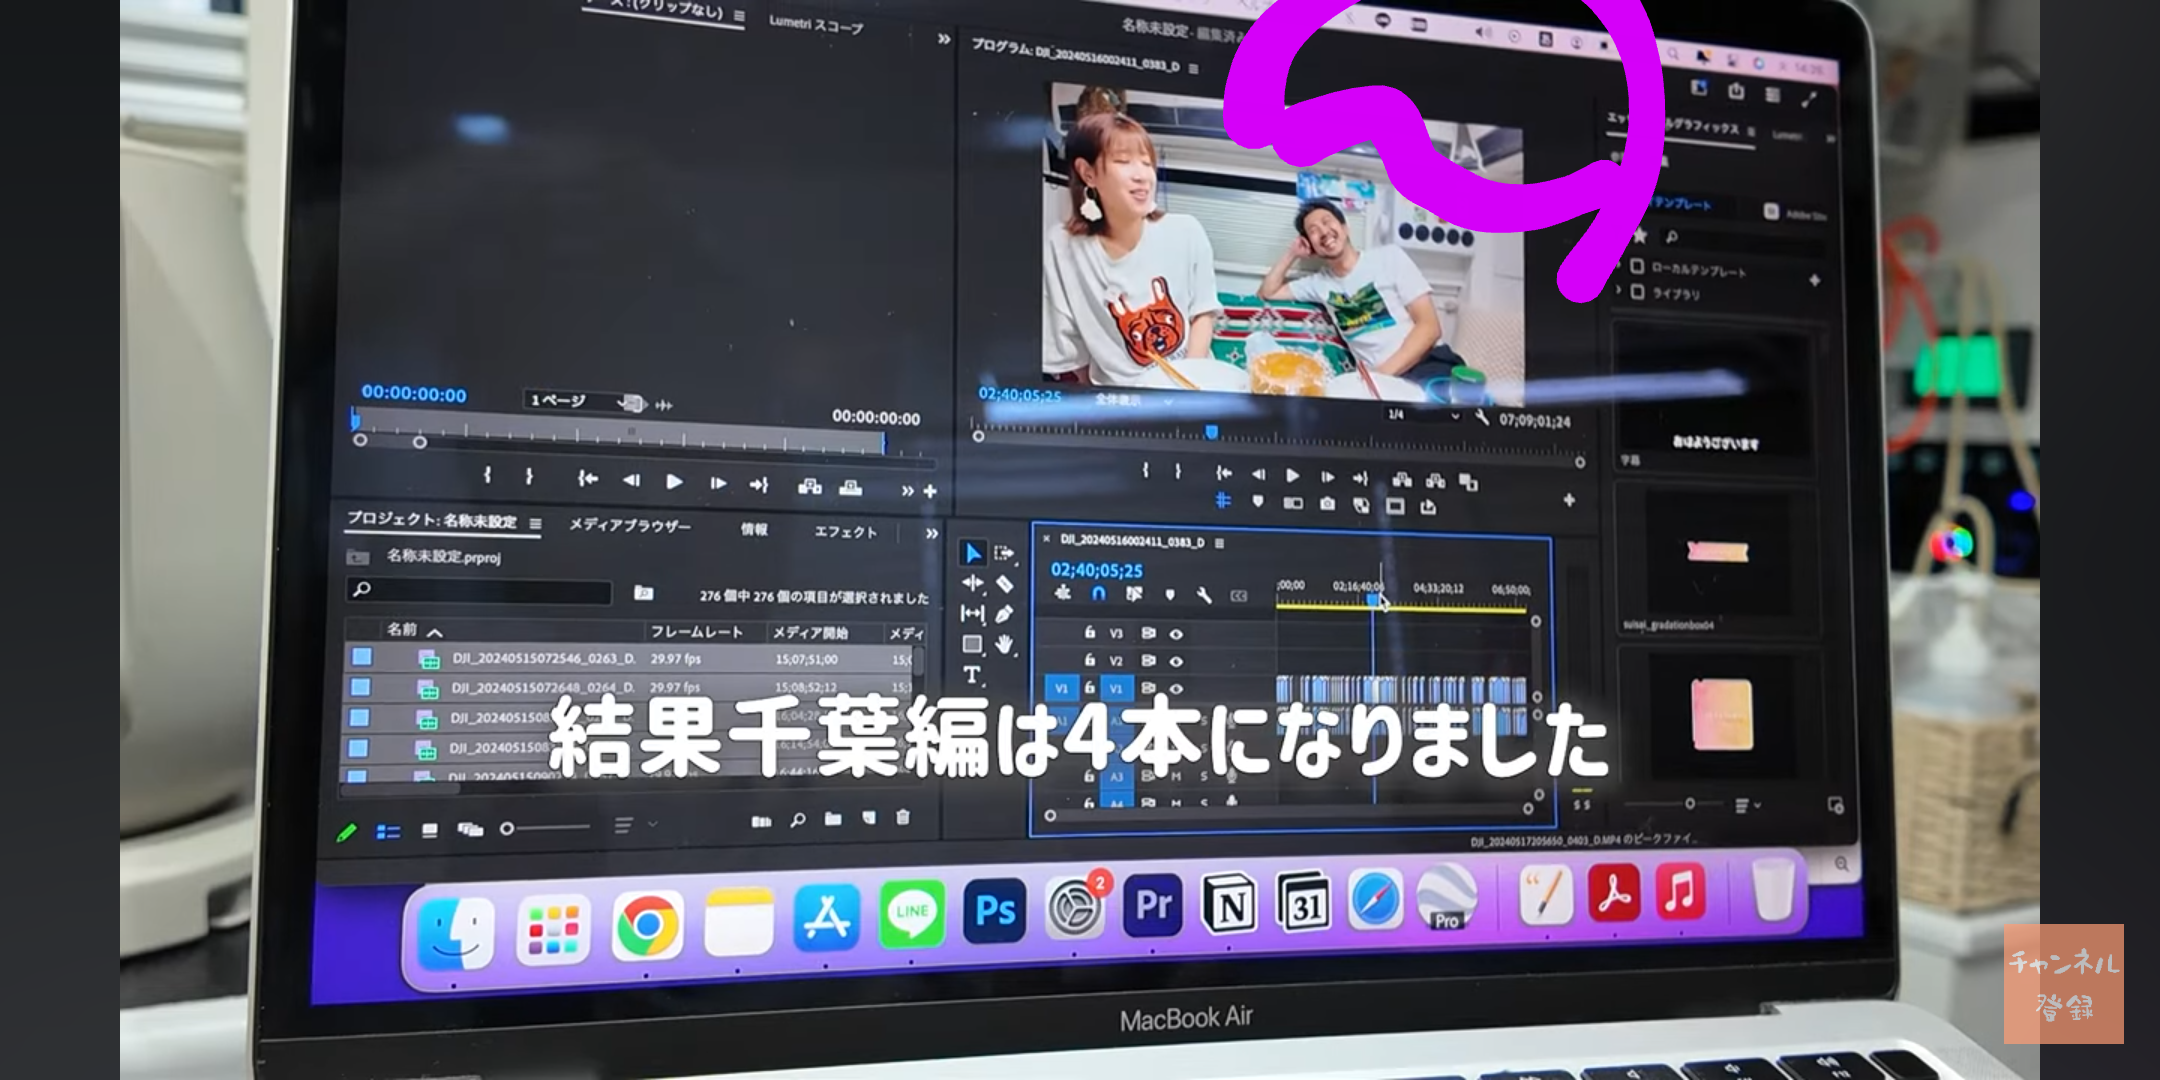This screenshot has height=1080, width=2160.
Task: Expand the ローカルテンプレート folder
Action: 1619,266
